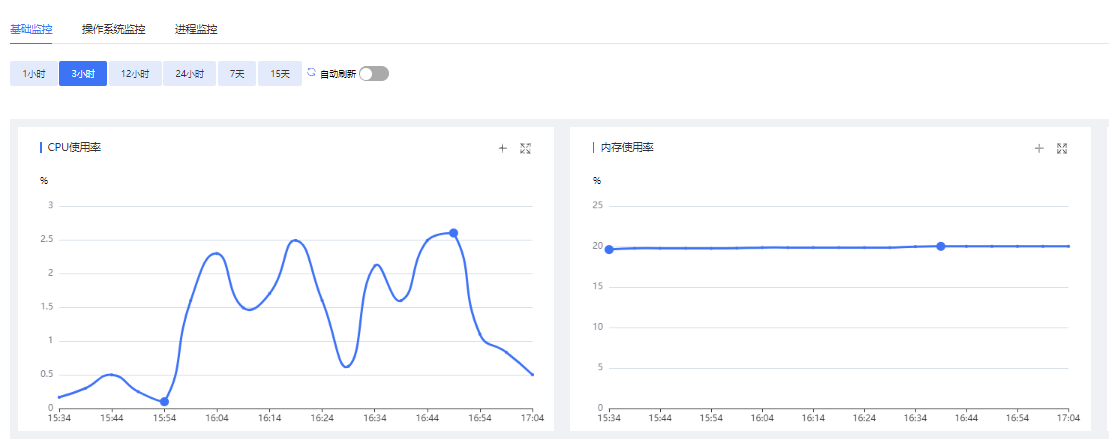Click the CPU minimum data point at 15:54
Screen dimensions: 1109x439
tap(164, 402)
